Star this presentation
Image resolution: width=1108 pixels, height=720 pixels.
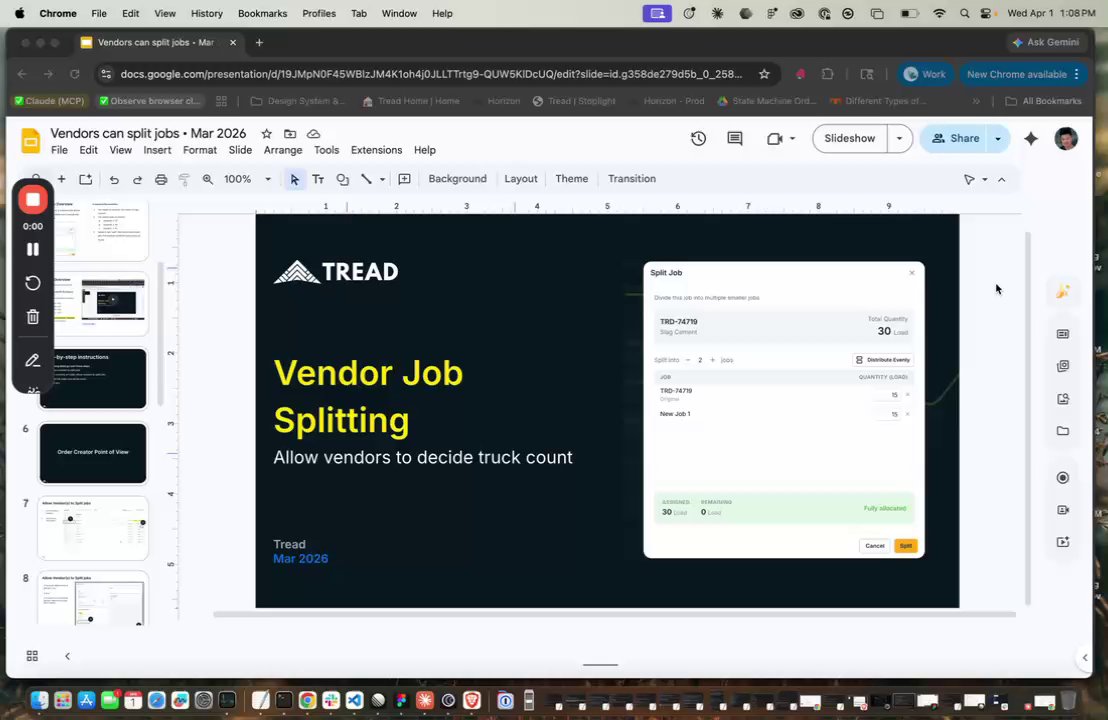click(x=266, y=134)
